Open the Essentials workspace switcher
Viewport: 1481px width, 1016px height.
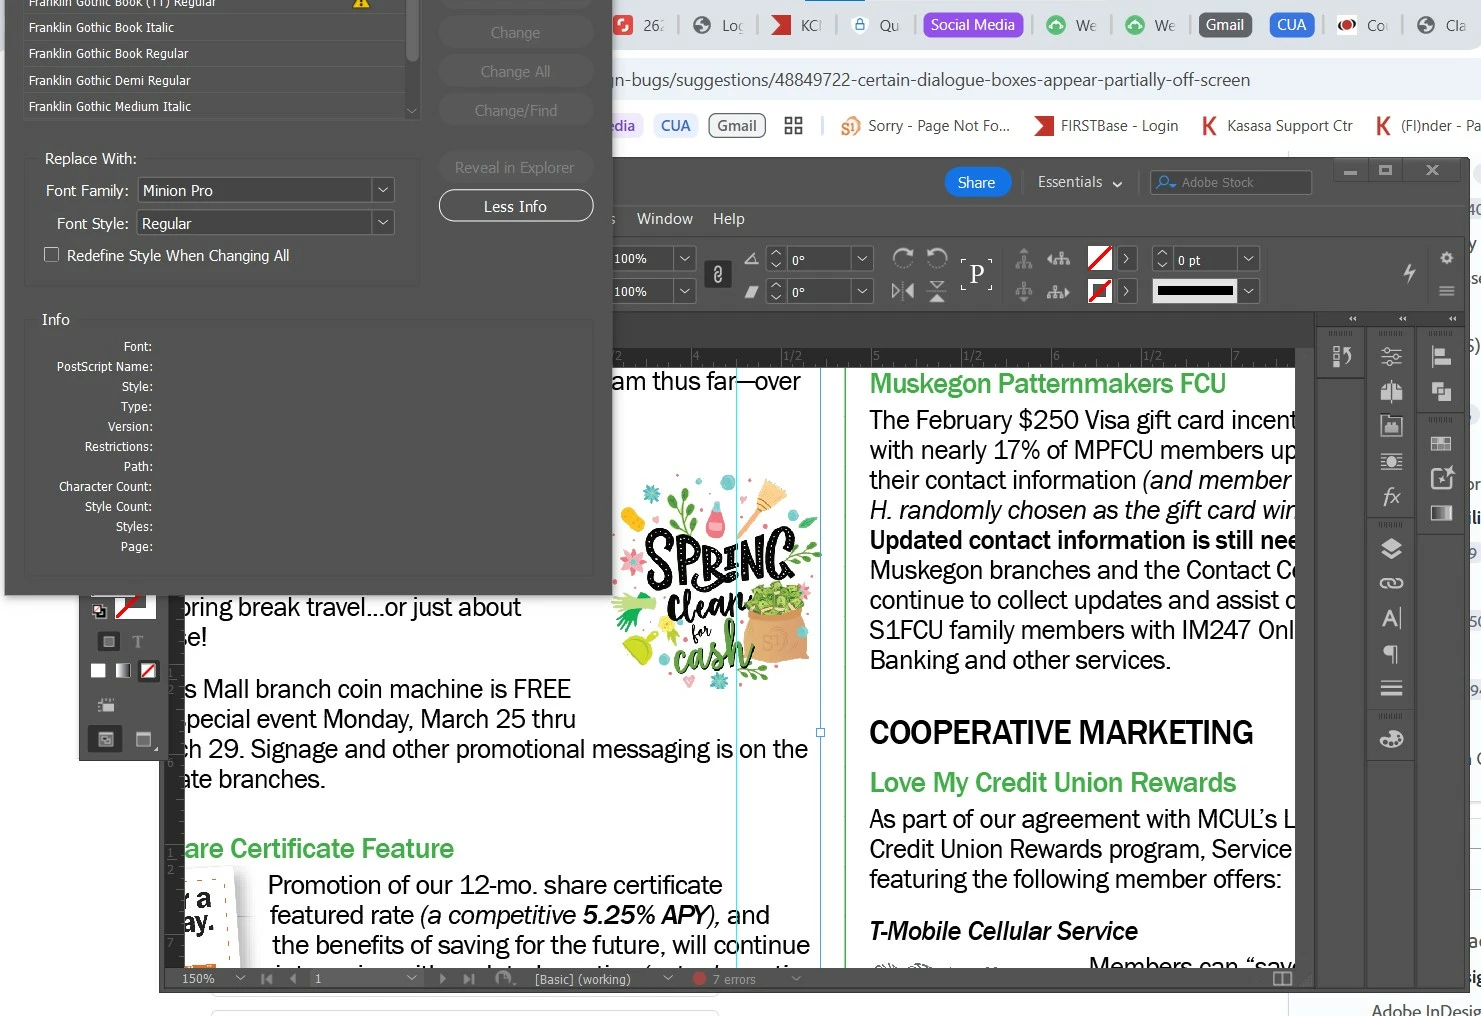pos(1080,182)
